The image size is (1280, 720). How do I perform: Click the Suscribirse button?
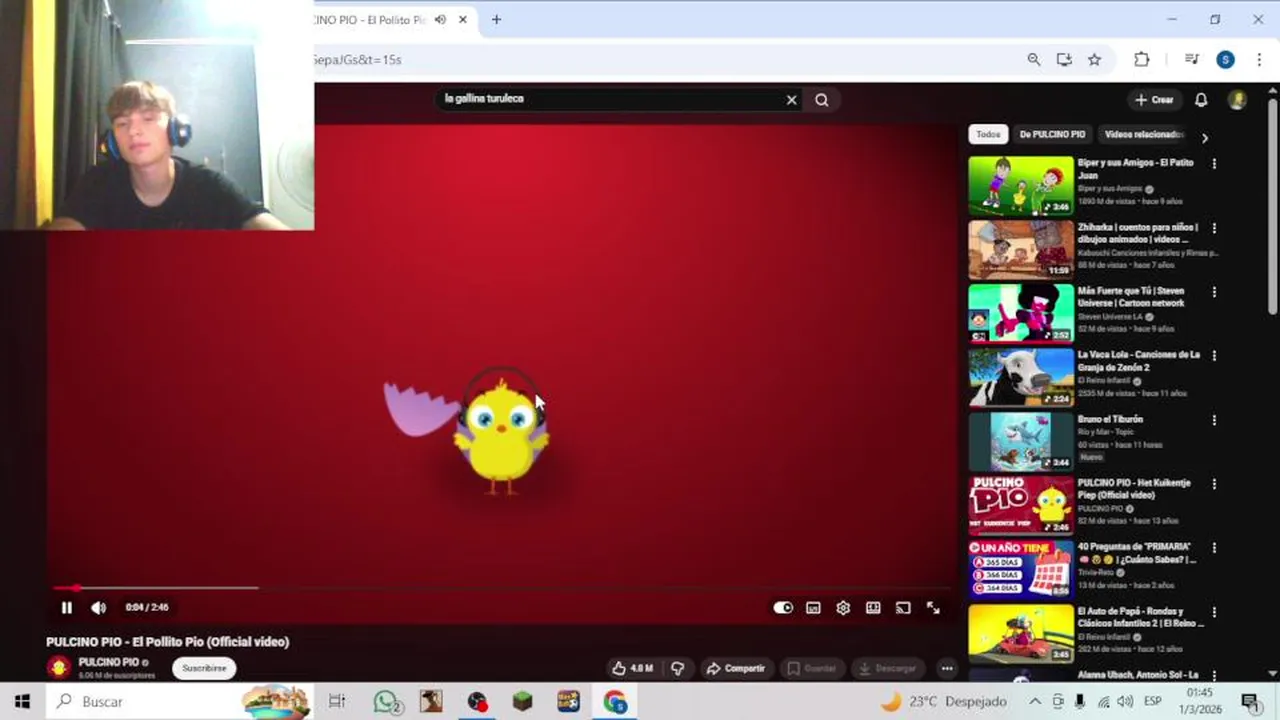click(x=205, y=668)
